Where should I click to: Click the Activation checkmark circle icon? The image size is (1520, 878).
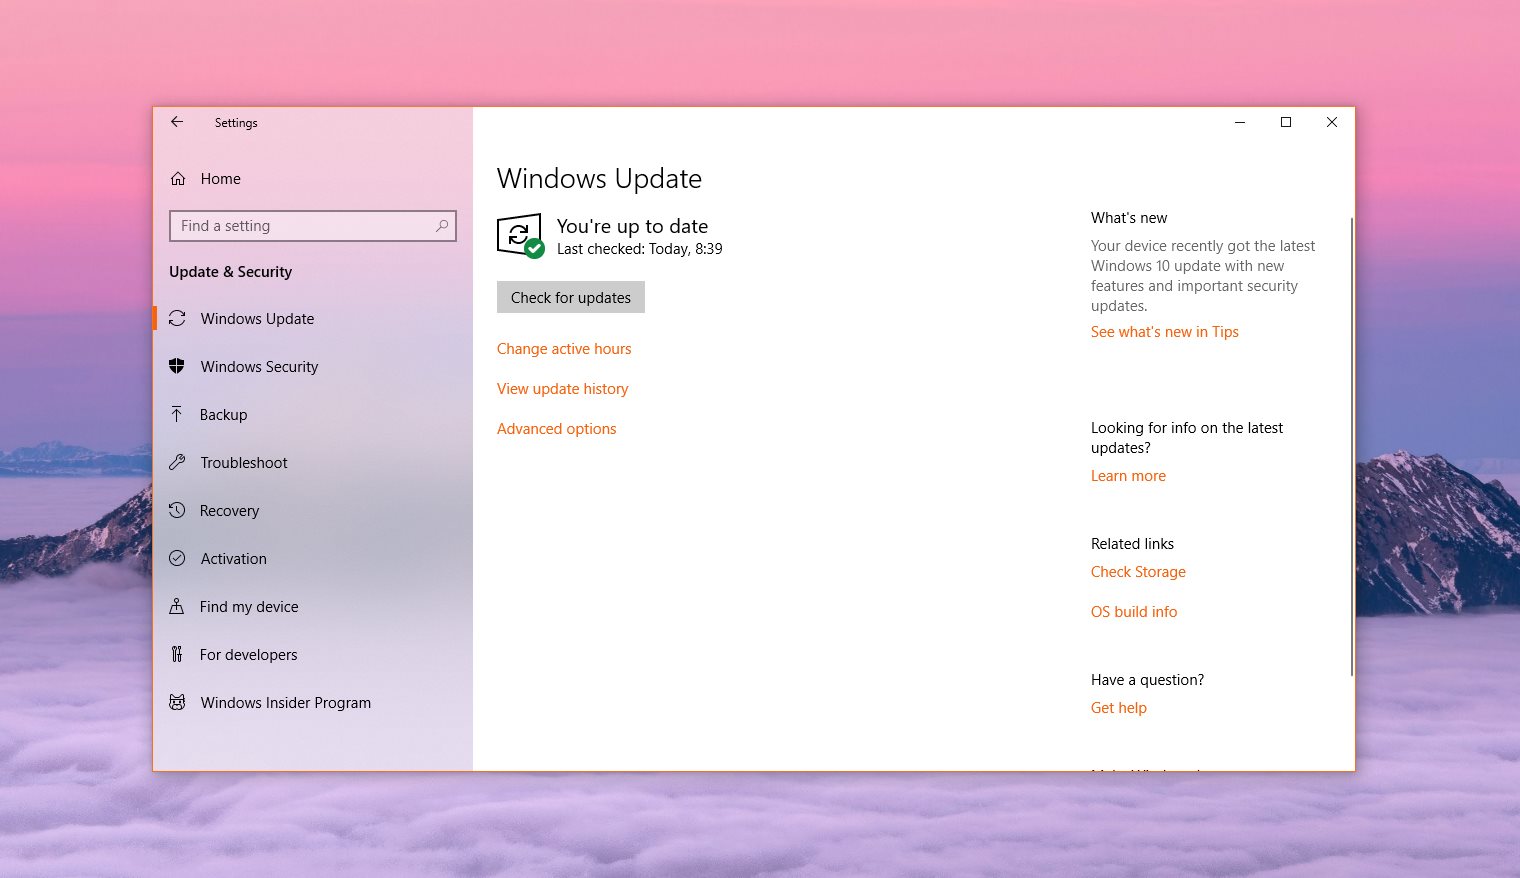(x=177, y=558)
